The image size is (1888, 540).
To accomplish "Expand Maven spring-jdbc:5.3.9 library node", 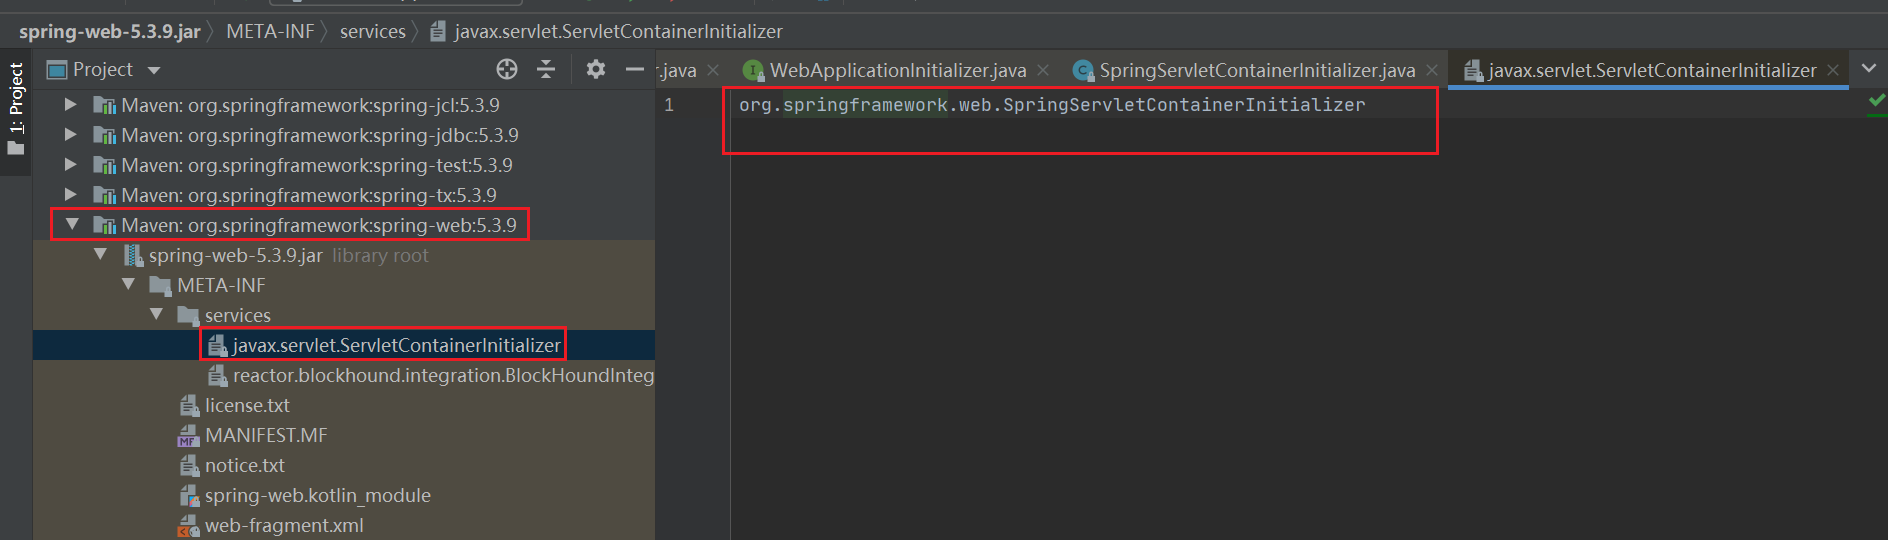I will point(70,134).
